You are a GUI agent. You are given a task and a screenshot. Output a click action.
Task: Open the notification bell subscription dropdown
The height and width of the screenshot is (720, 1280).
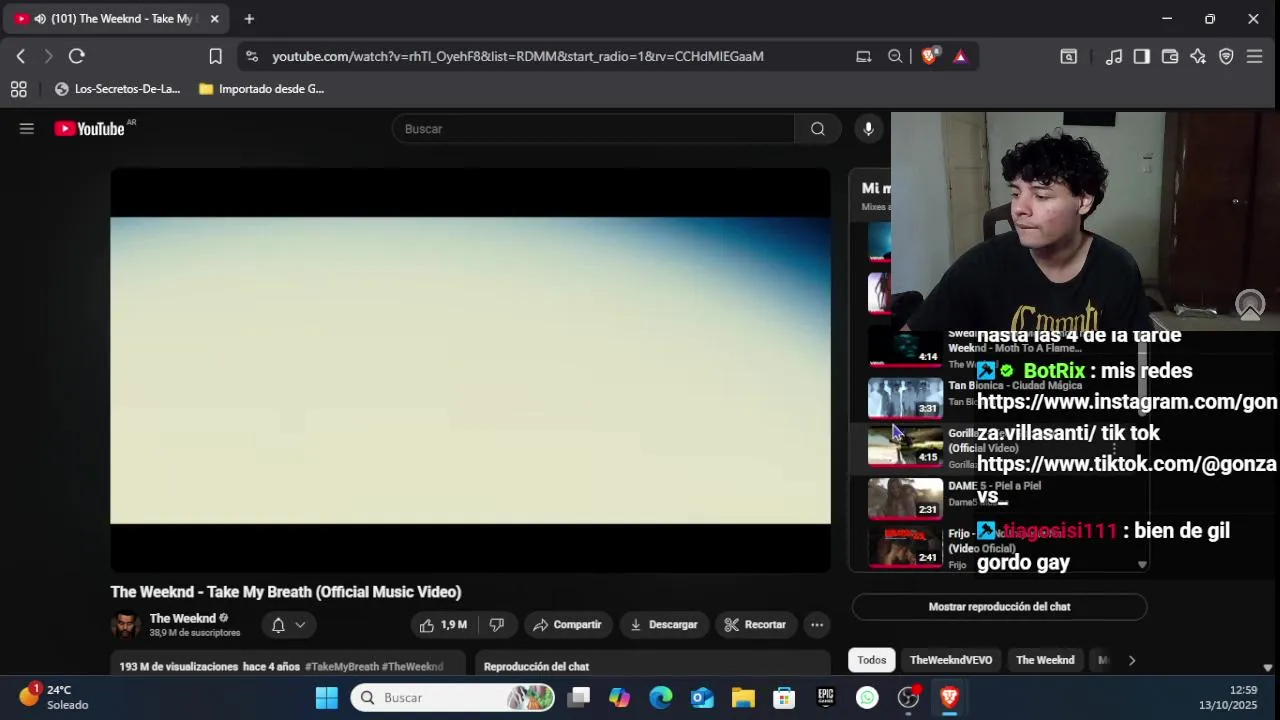coord(288,625)
